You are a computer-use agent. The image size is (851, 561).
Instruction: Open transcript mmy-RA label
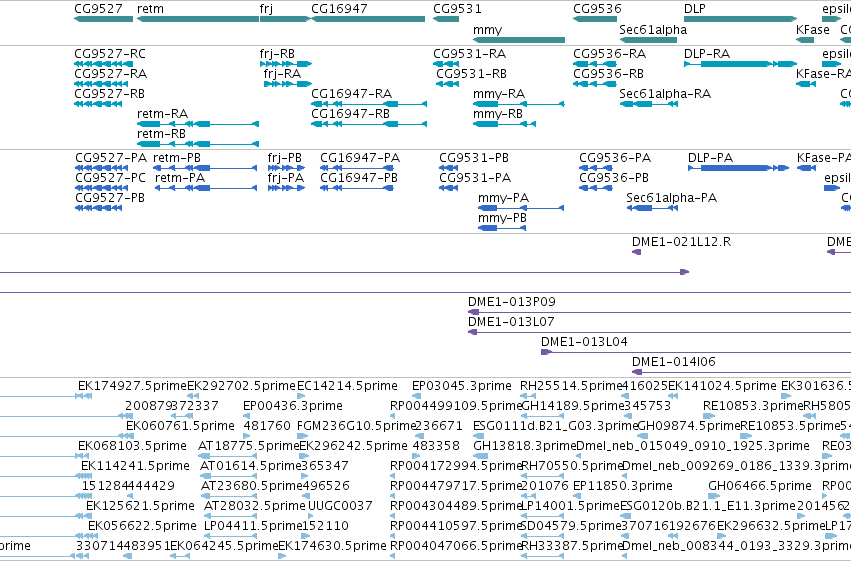[499, 94]
